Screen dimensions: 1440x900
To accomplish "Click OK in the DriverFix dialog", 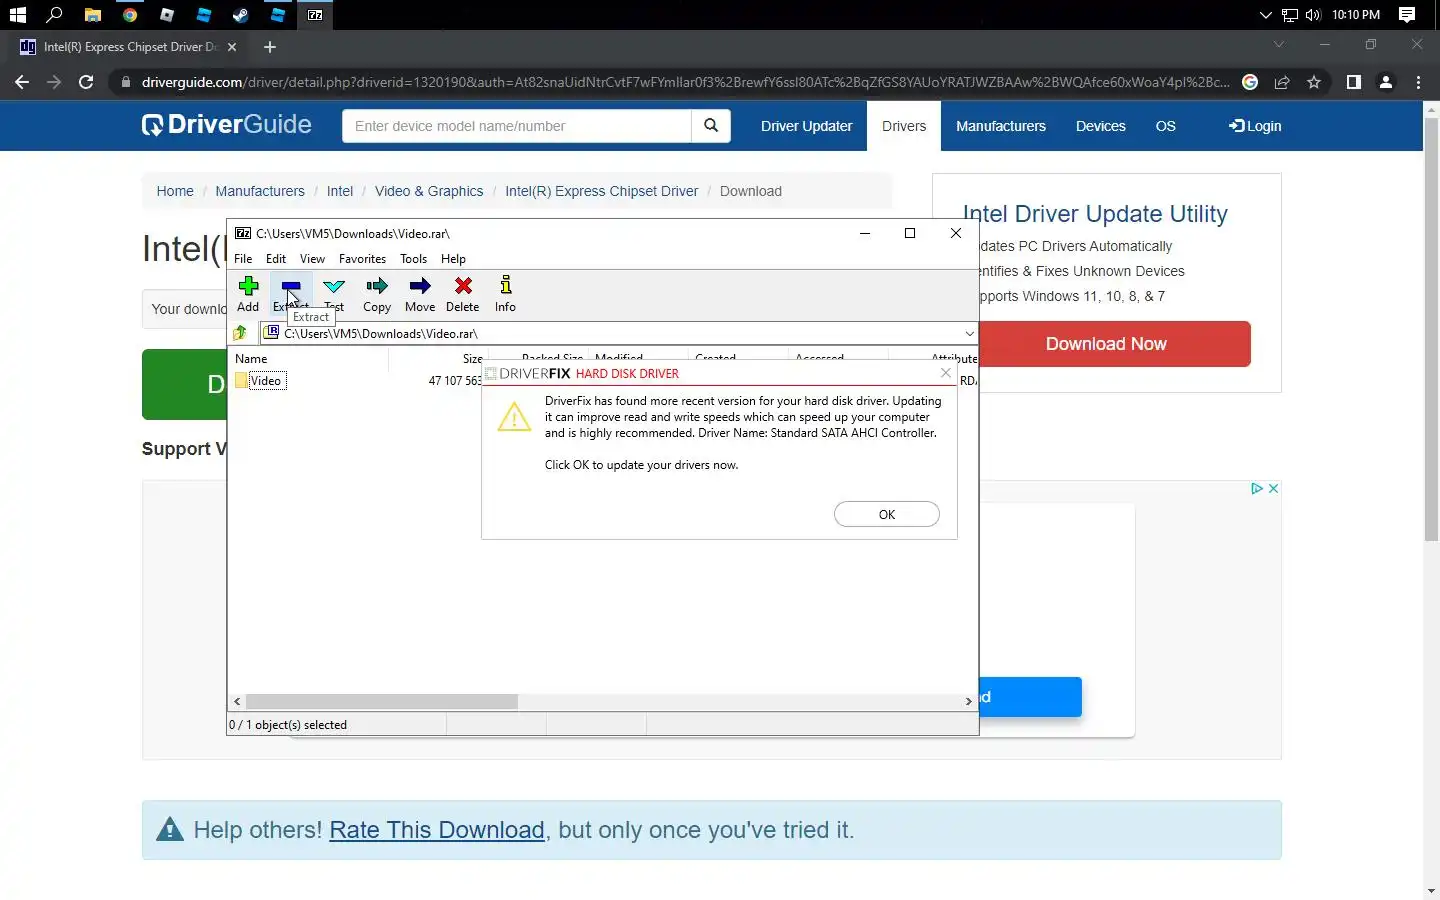I will pyautogui.click(x=887, y=514).
